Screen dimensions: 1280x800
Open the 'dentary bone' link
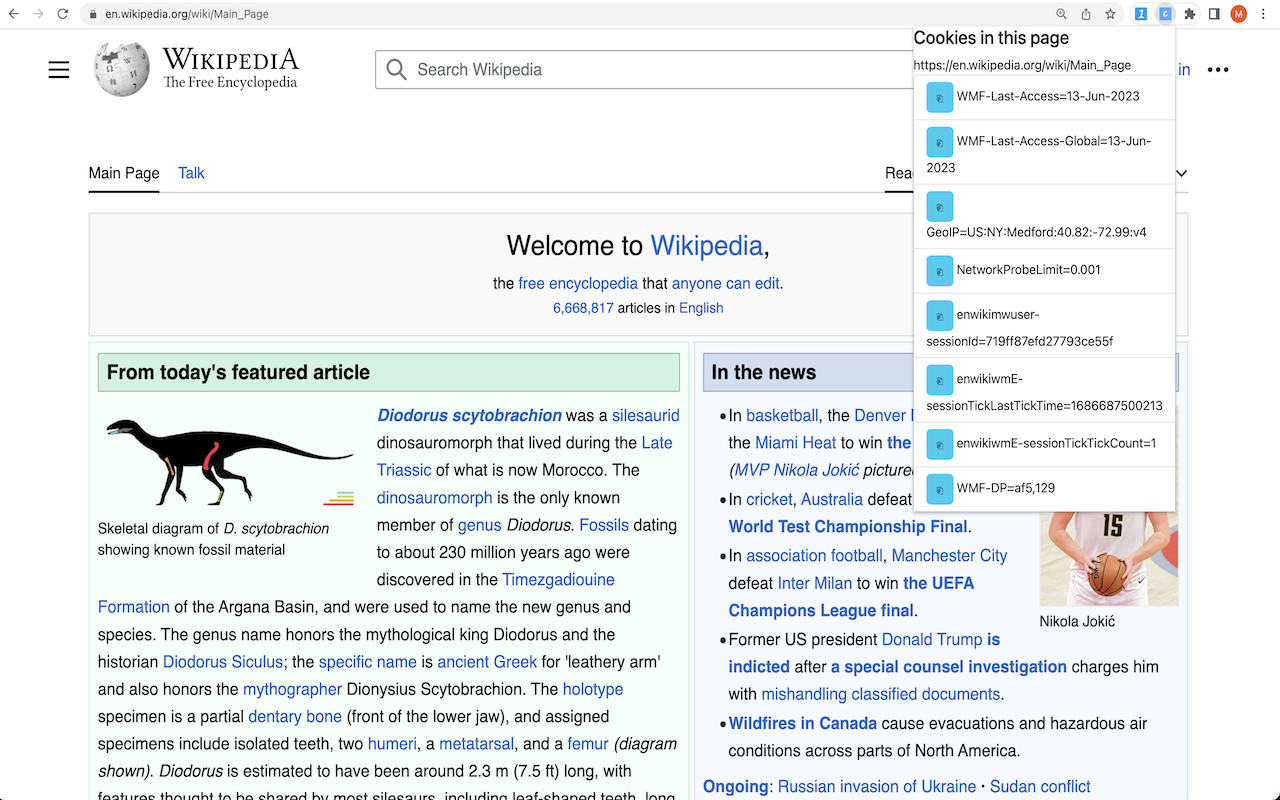pyautogui.click(x=295, y=717)
